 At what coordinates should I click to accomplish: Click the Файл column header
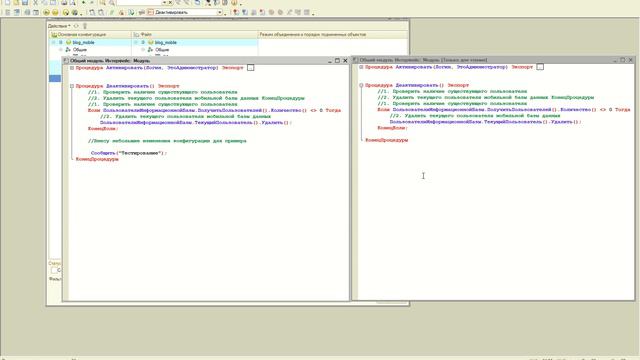click(195, 35)
